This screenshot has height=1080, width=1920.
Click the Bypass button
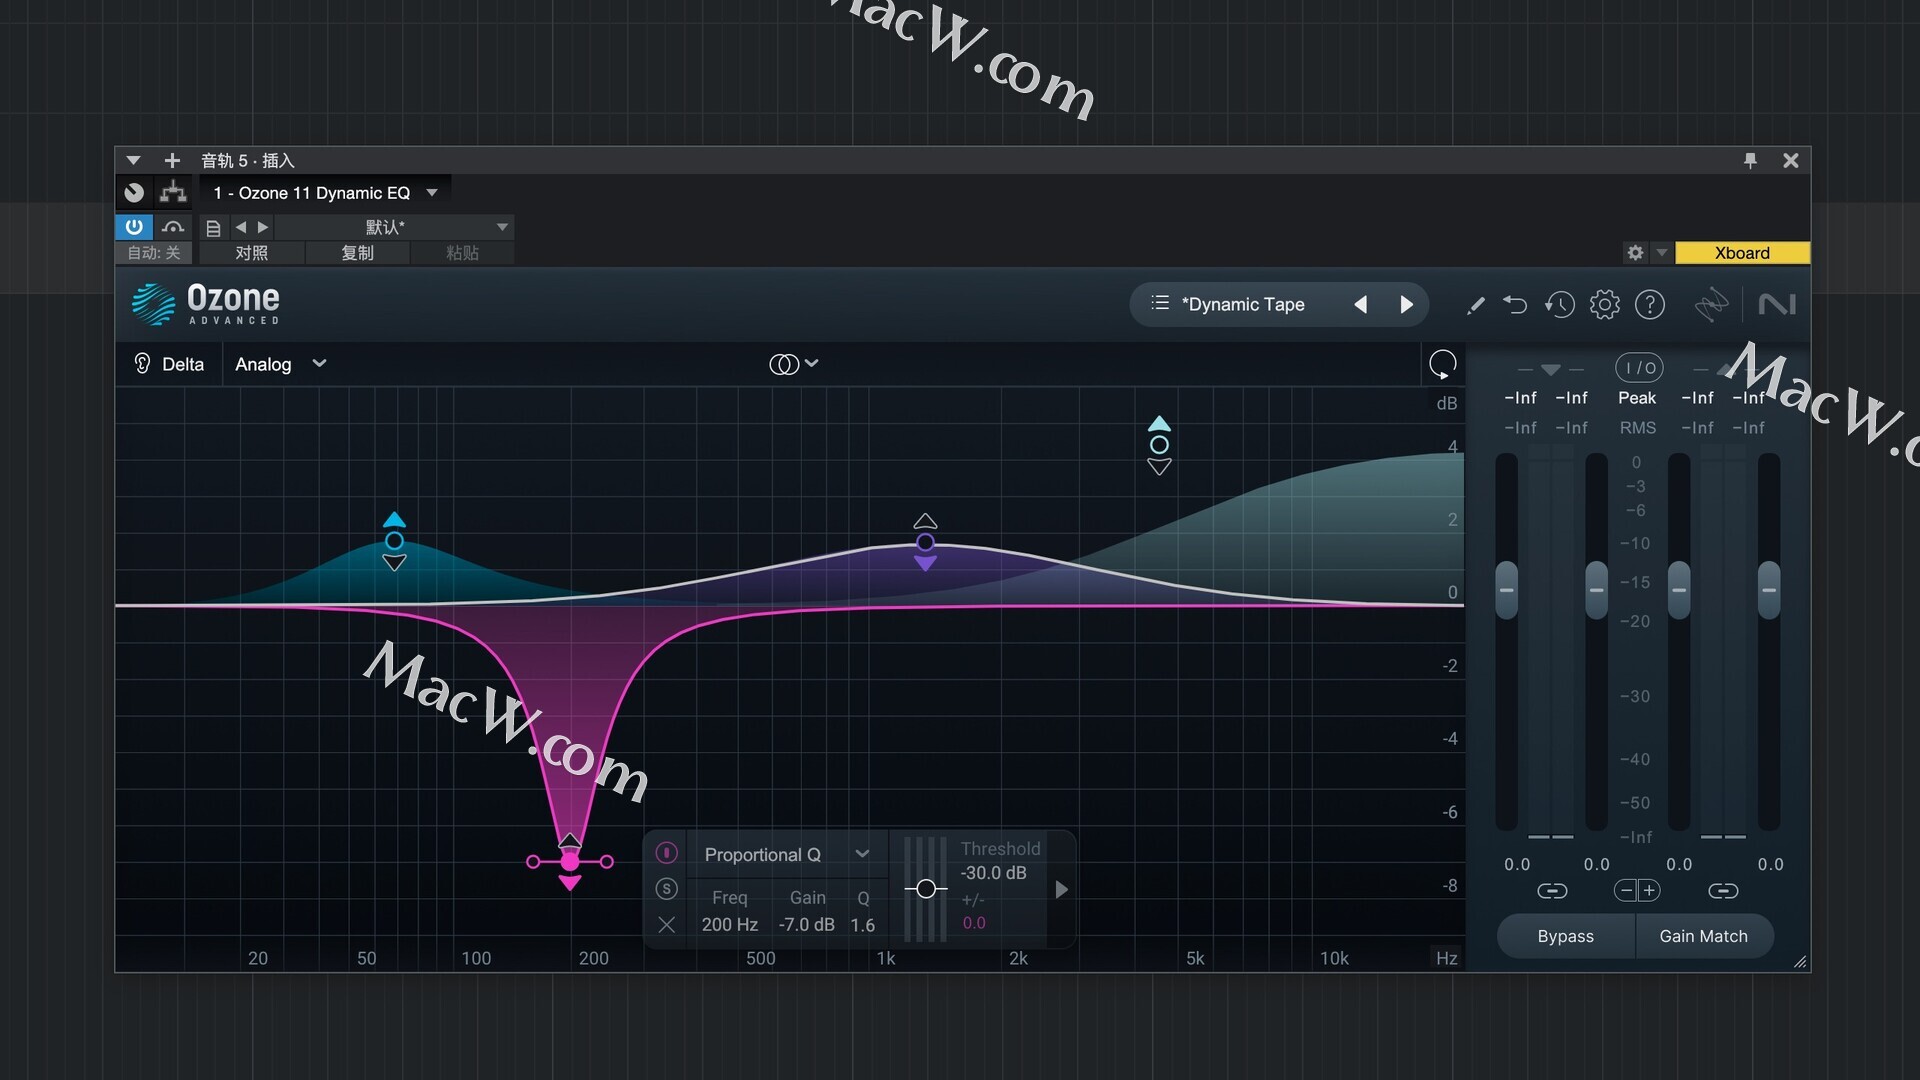coord(1565,936)
